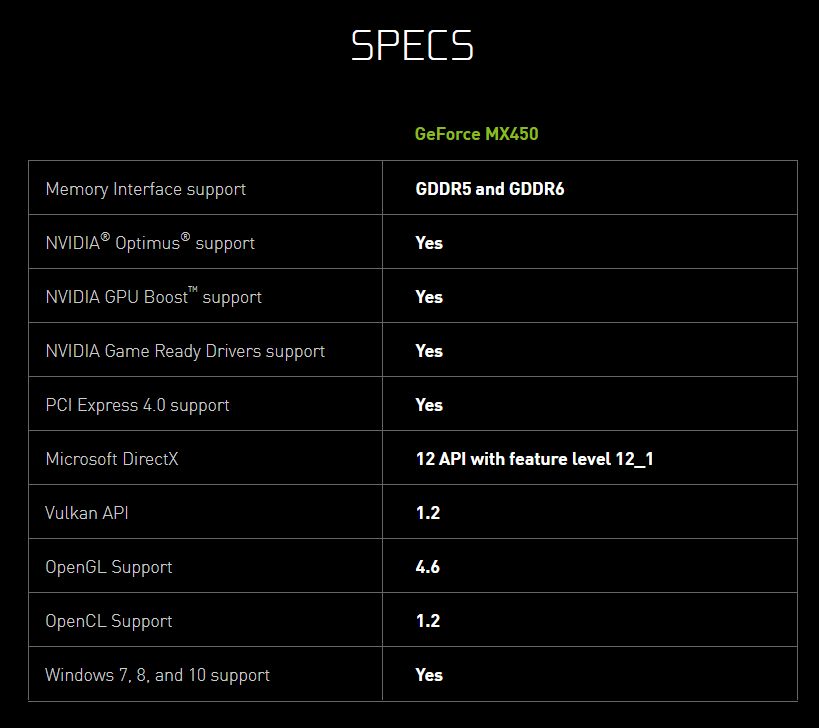Screen dimensions: 819x728
Task: Select NVIDIA Game Ready Drivers support label
Action: click(x=185, y=351)
